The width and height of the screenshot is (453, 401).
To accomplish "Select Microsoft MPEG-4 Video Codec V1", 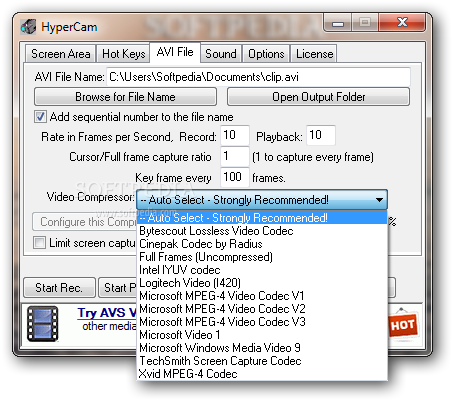I will 262,296.
